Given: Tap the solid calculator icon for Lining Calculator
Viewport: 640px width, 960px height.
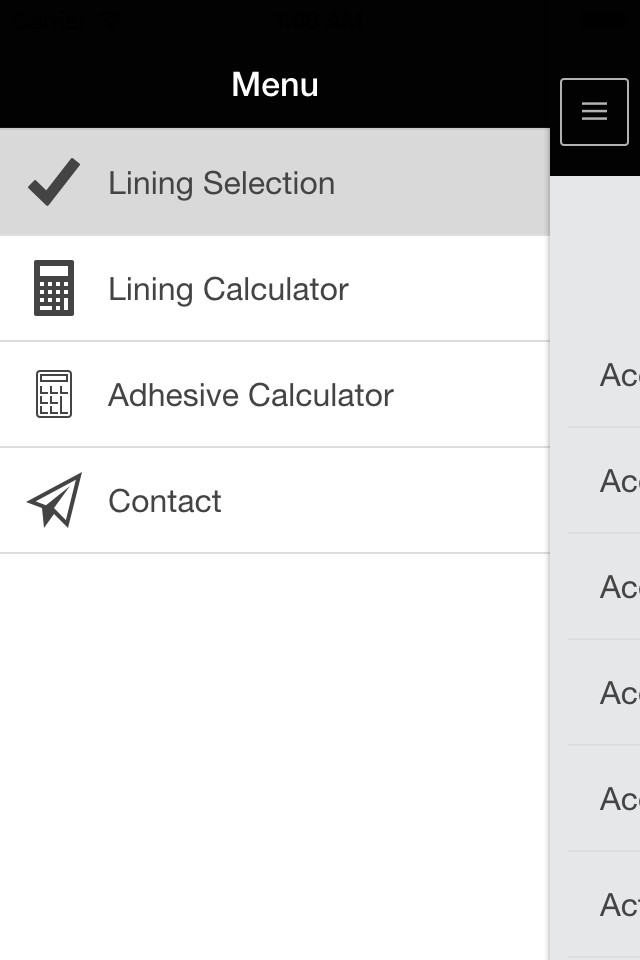Looking at the screenshot, I should click(x=54, y=288).
